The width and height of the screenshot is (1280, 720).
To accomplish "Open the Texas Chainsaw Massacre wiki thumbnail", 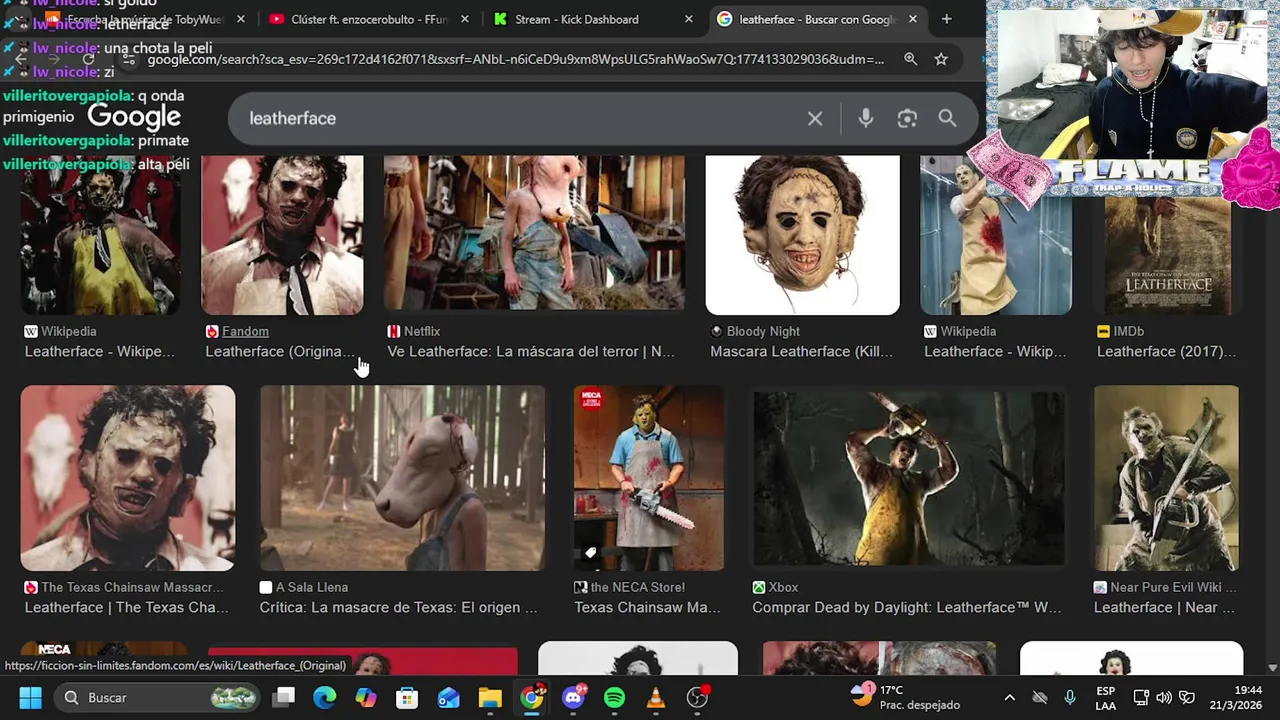I will tap(128, 478).
